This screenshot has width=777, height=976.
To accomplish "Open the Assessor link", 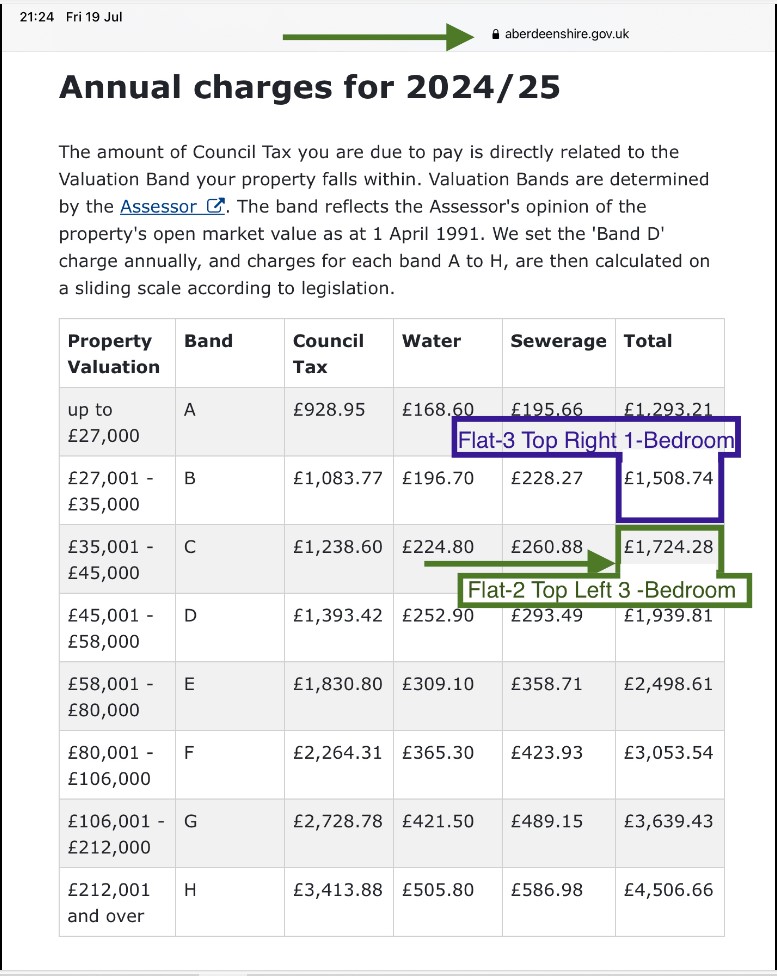I will click(158, 207).
